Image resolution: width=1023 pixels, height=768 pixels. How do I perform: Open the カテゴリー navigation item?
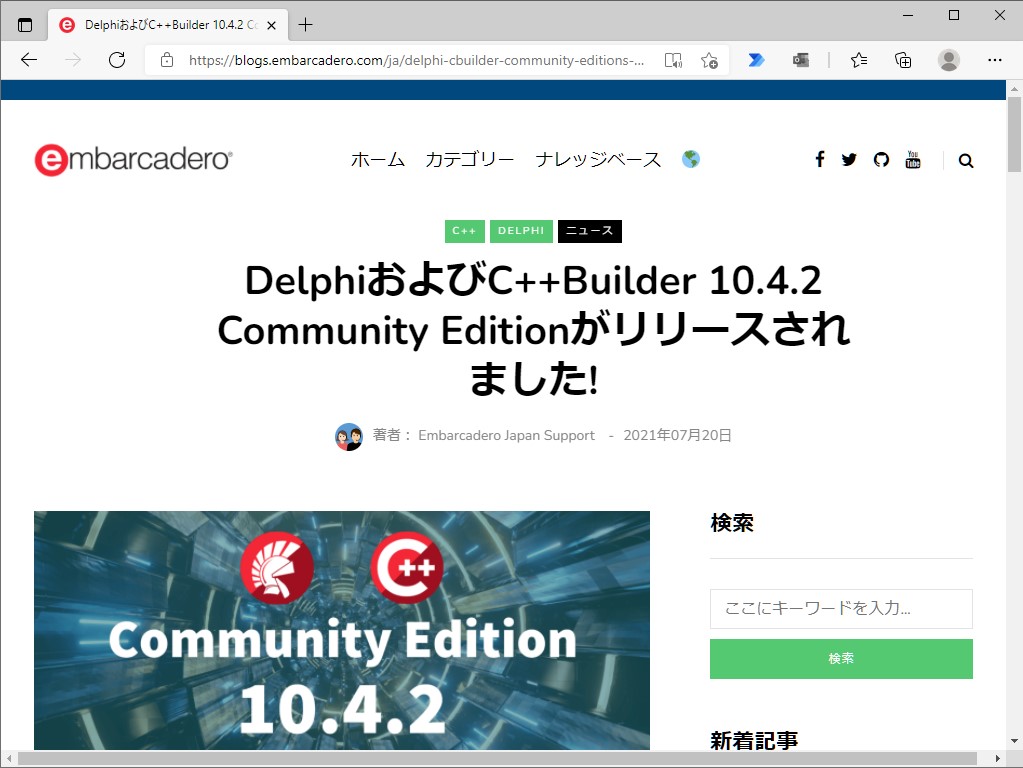pos(469,159)
